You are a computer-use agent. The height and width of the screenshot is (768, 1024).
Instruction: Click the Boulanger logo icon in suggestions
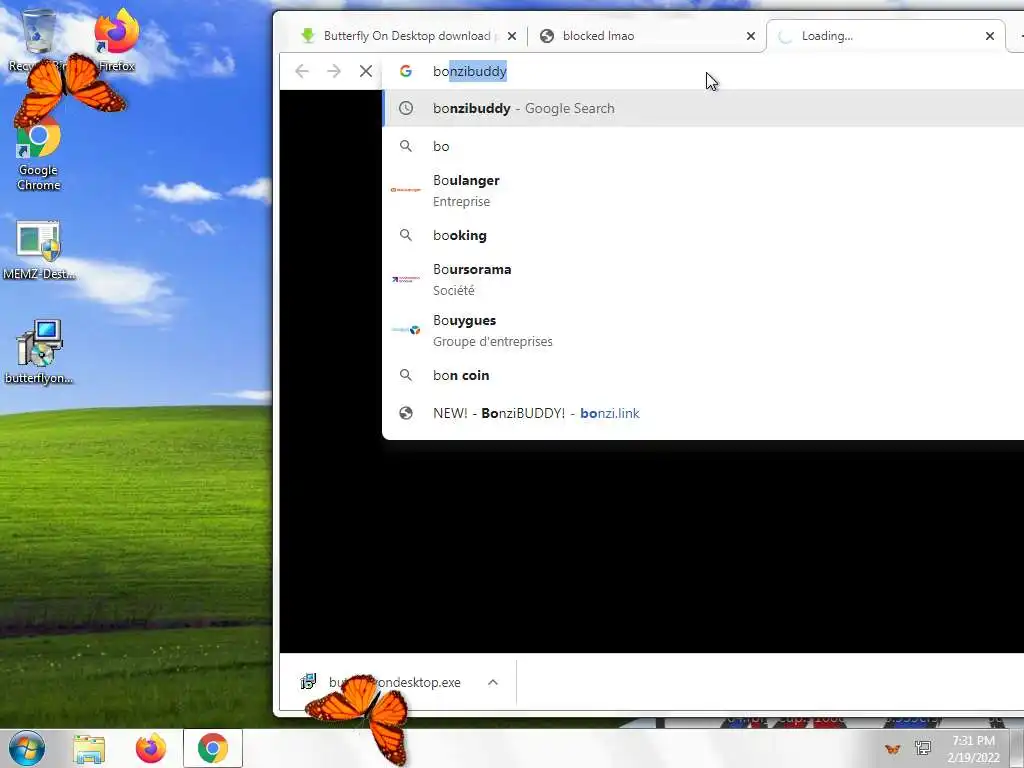point(406,190)
